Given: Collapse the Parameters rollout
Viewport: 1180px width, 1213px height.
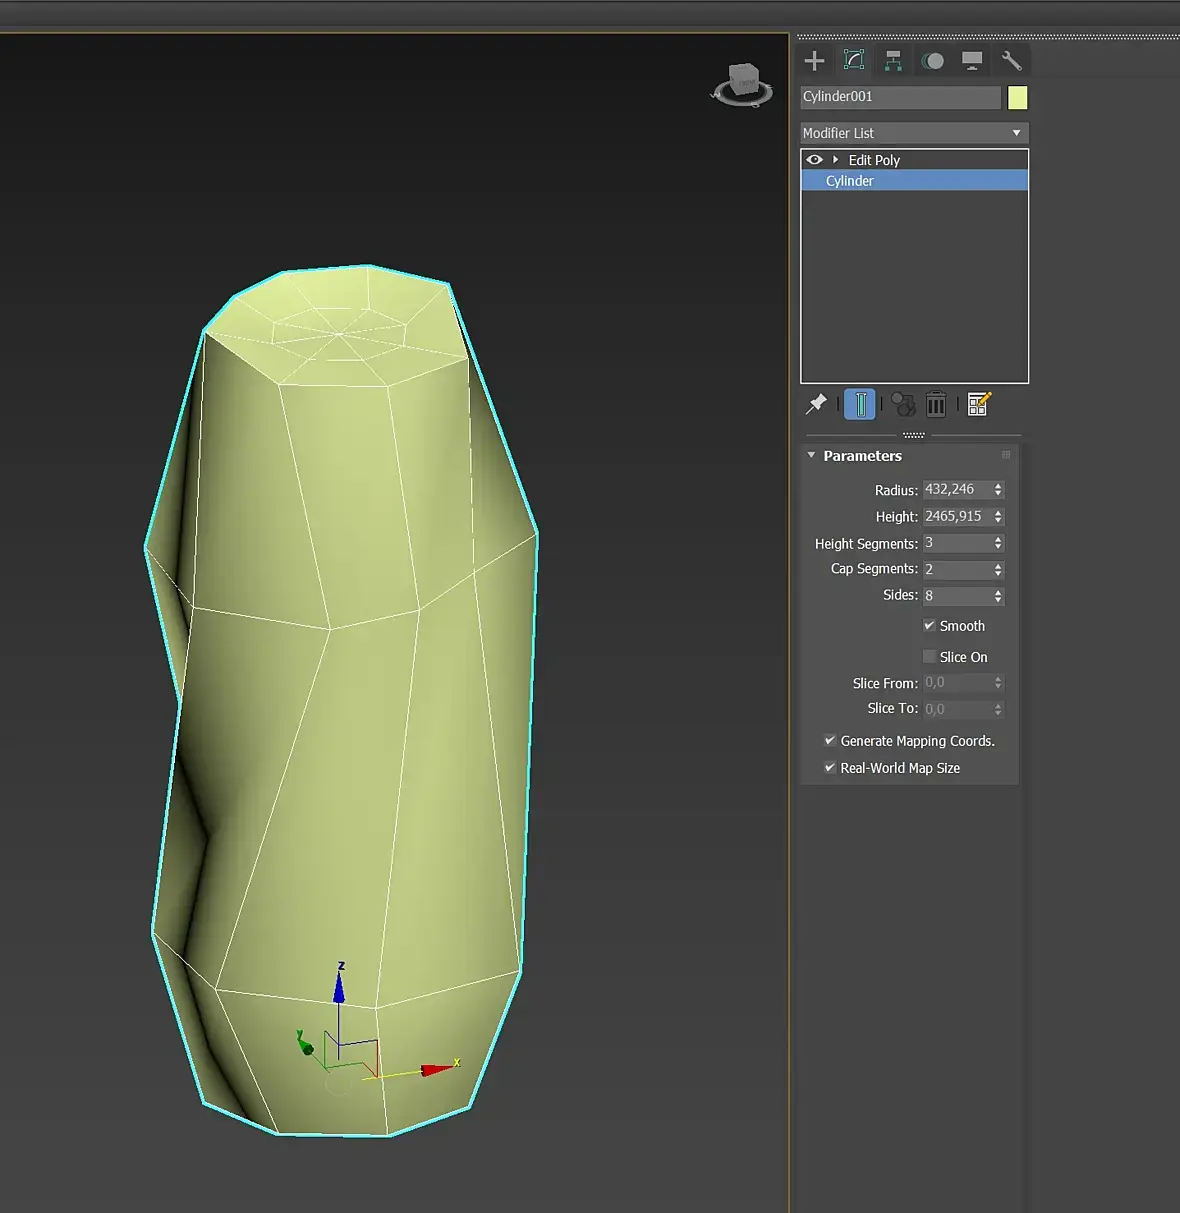Looking at the screenshot, I should point(811,456).
